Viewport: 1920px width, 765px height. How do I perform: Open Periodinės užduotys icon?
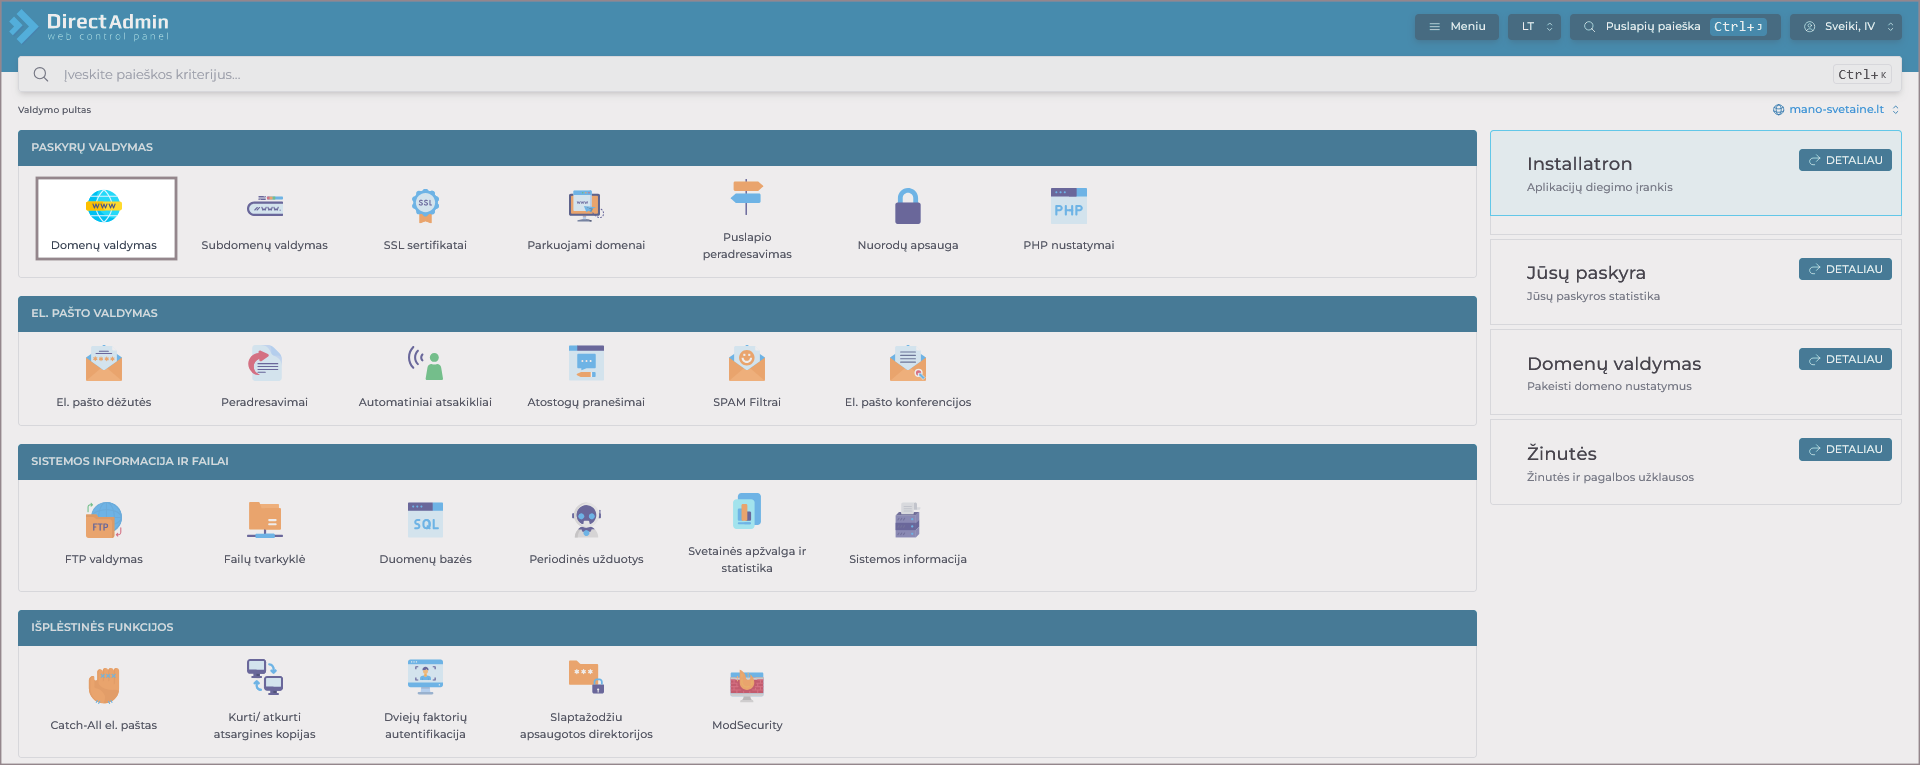click(x=586, y=521)
